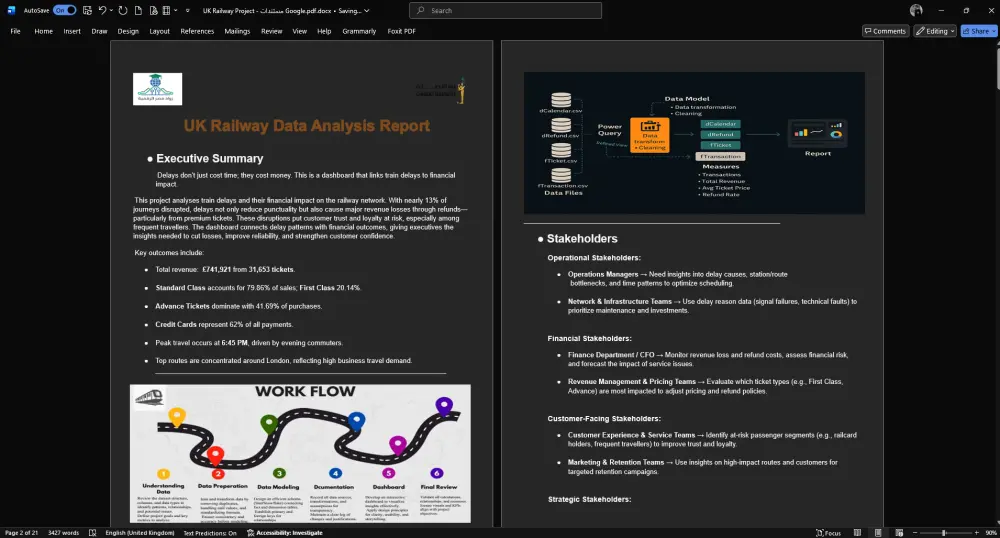Select the organization logo image on page
The width and height of the screenshot is (1000, 538).
158,89
